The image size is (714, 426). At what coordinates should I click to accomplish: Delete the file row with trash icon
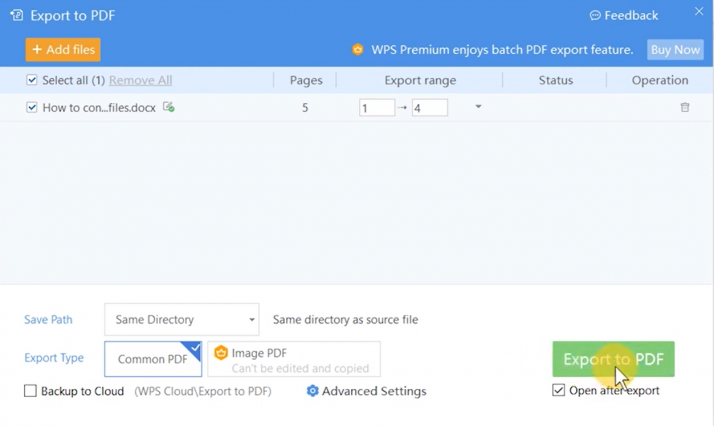684,107
